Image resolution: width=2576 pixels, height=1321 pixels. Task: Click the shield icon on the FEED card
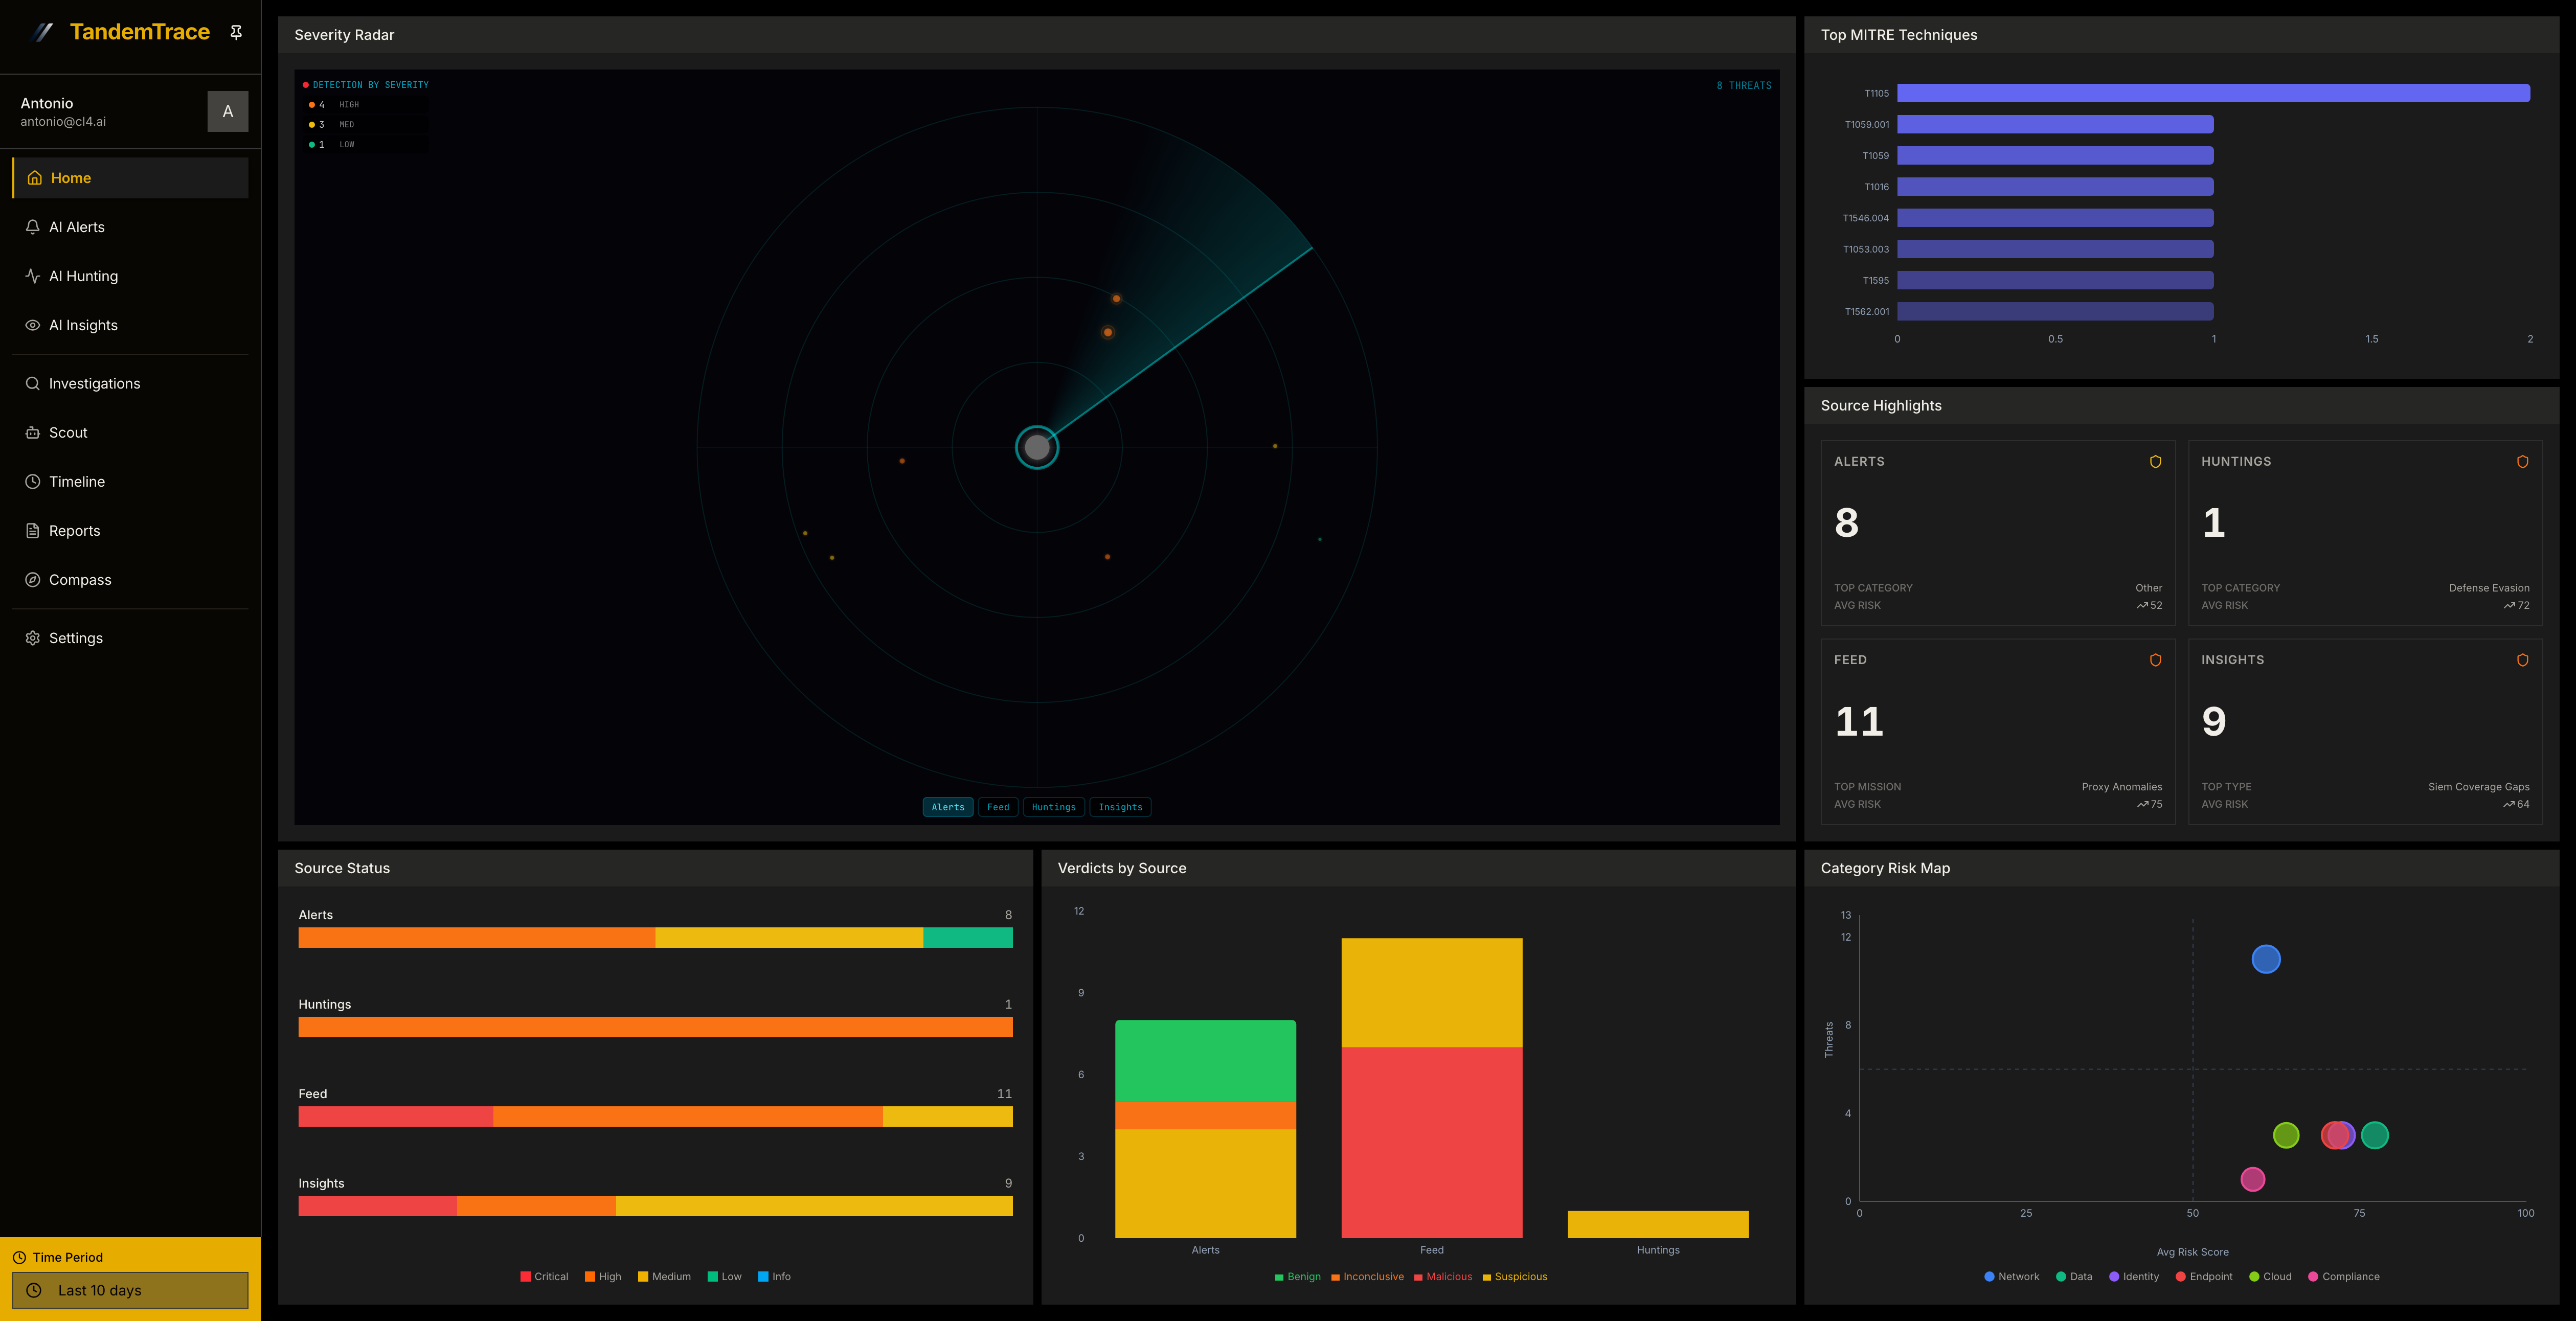pos(2155,660)
